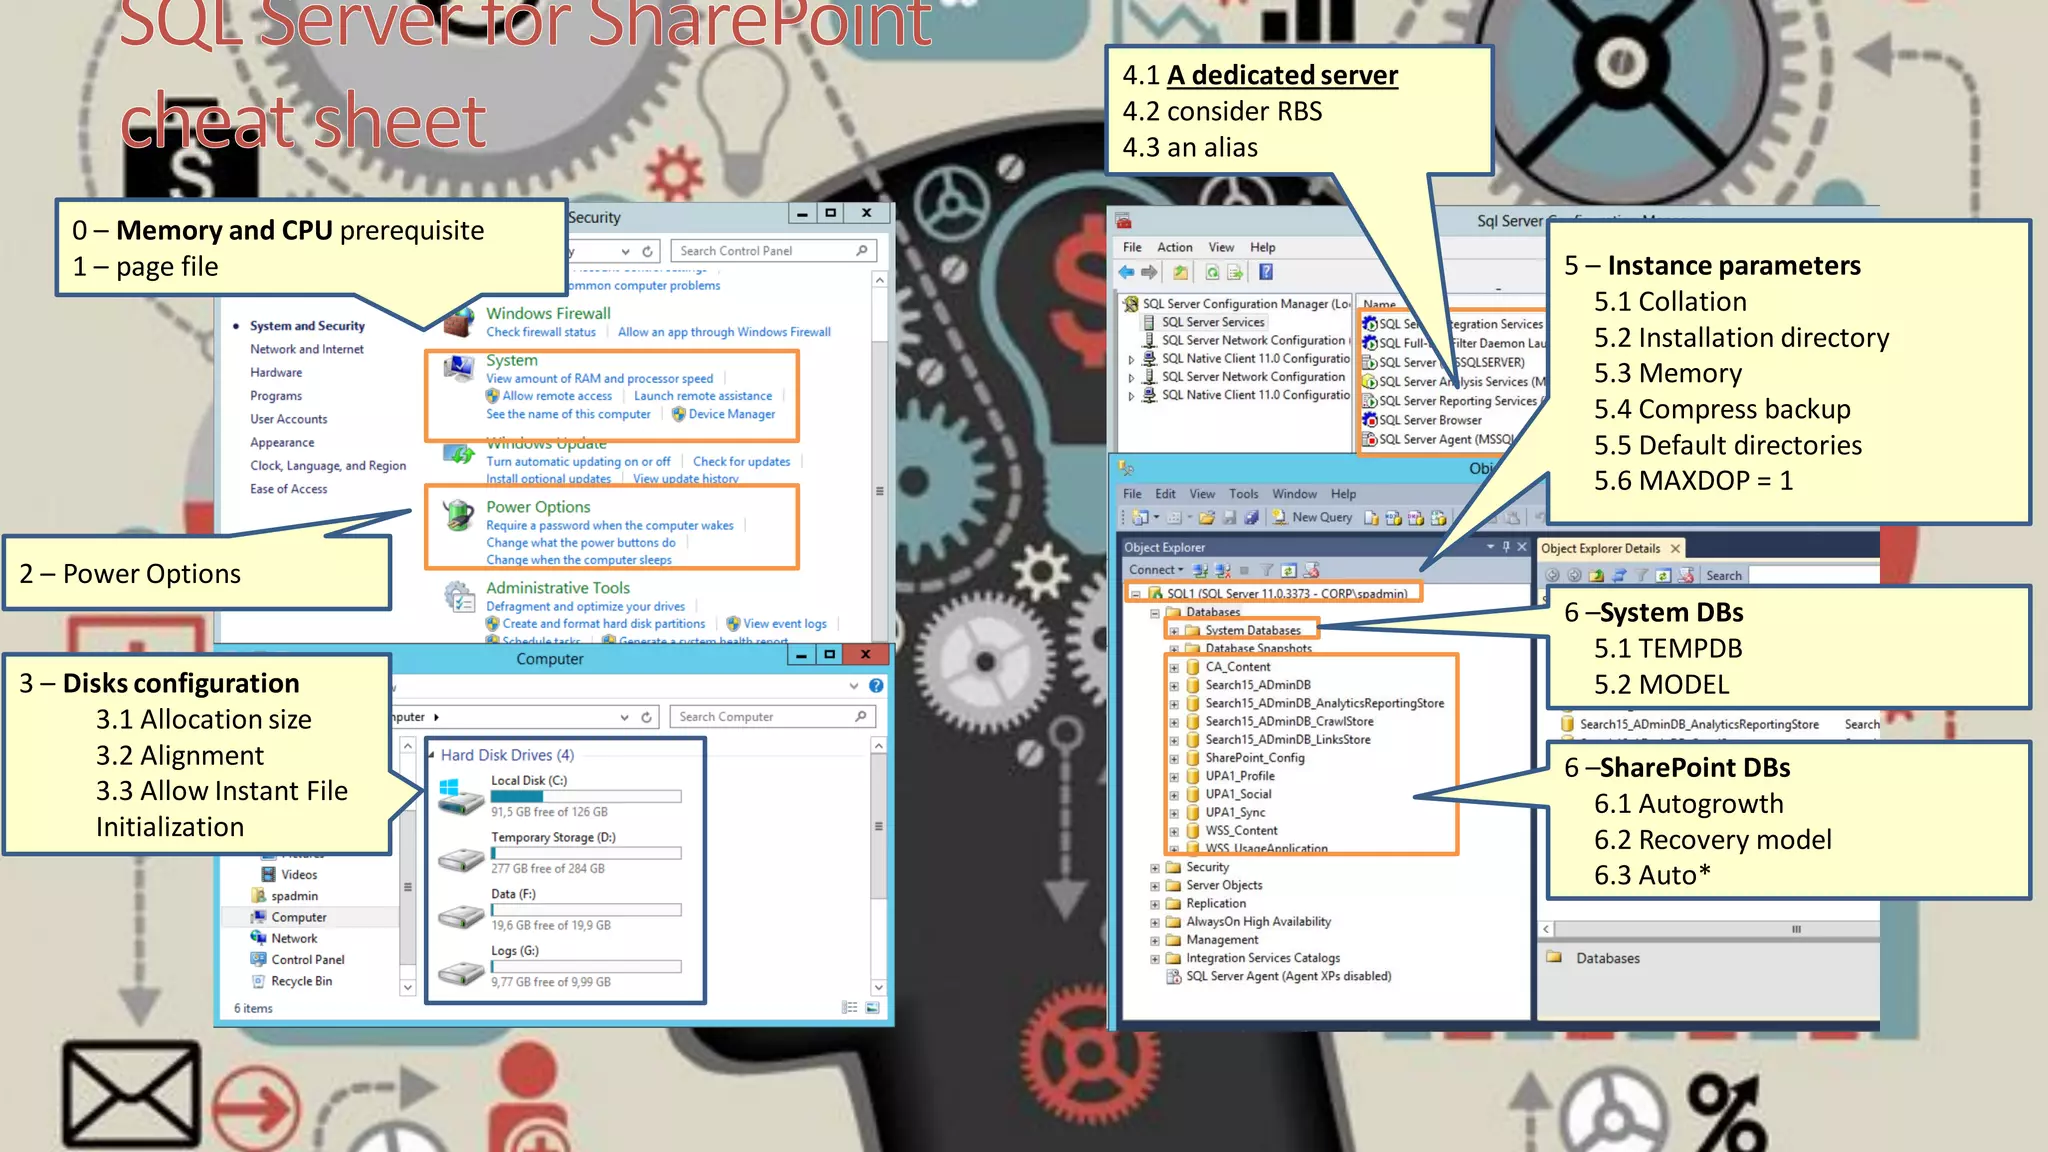
Task: Click Refresh icon in Object Explorer toolbar
Action: pos(1289,570)
